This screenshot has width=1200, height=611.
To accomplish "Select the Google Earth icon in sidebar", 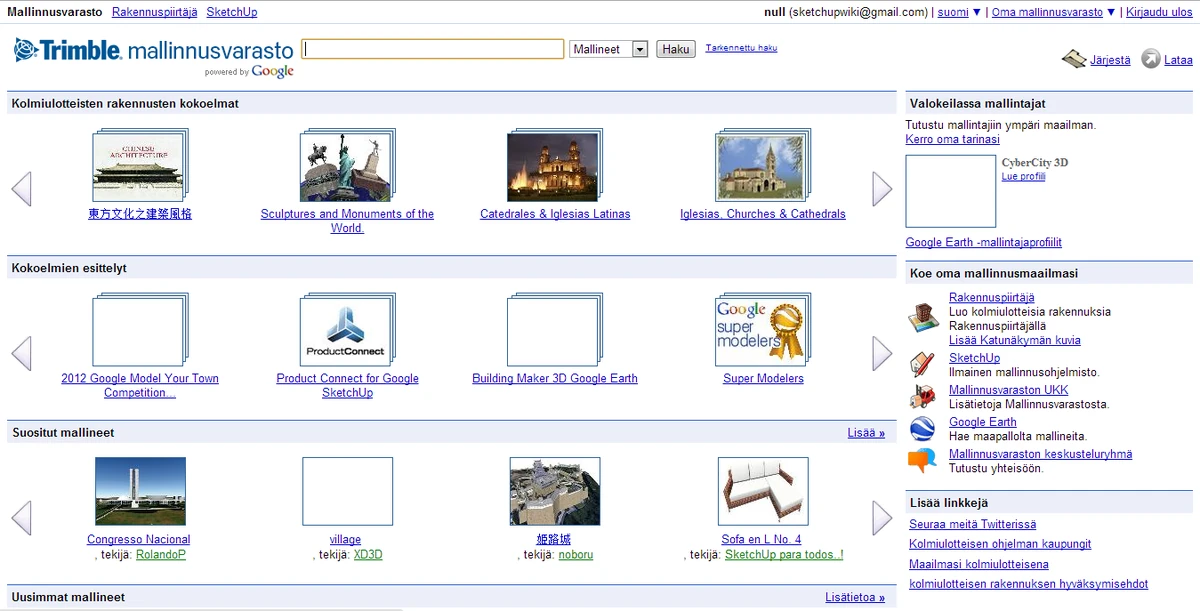I will pyautogui.click(x=922, y=426).
